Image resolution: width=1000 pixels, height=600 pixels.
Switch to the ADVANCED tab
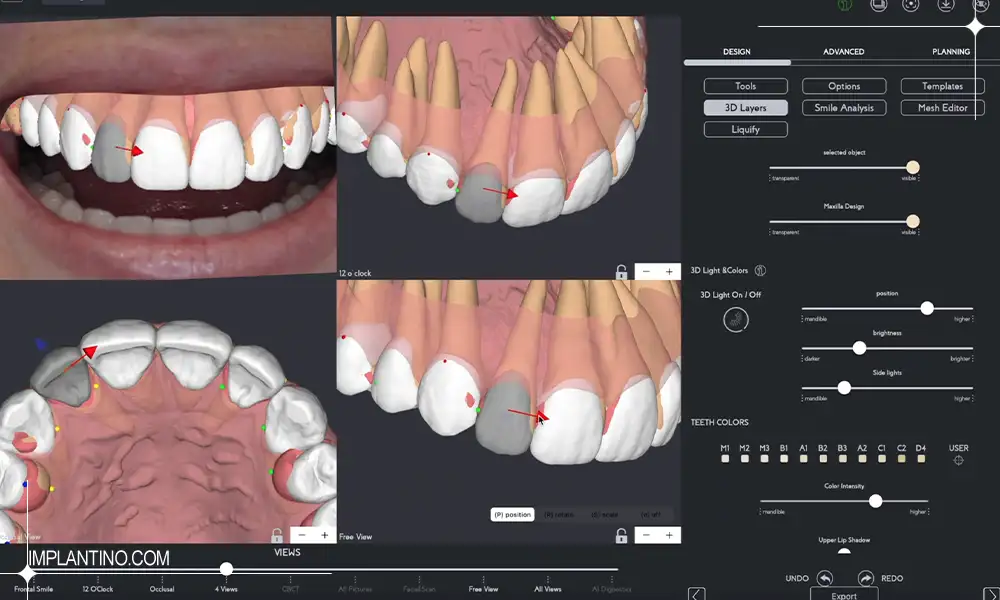(843, 52)
